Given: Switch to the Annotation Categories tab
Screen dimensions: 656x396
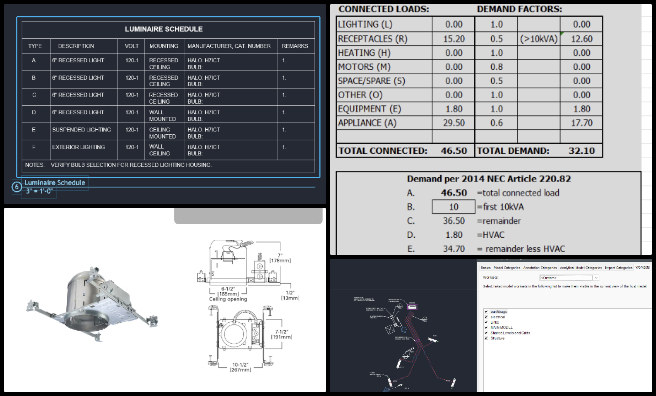Looking at the screenshot, I should click(x=540, y=268).
